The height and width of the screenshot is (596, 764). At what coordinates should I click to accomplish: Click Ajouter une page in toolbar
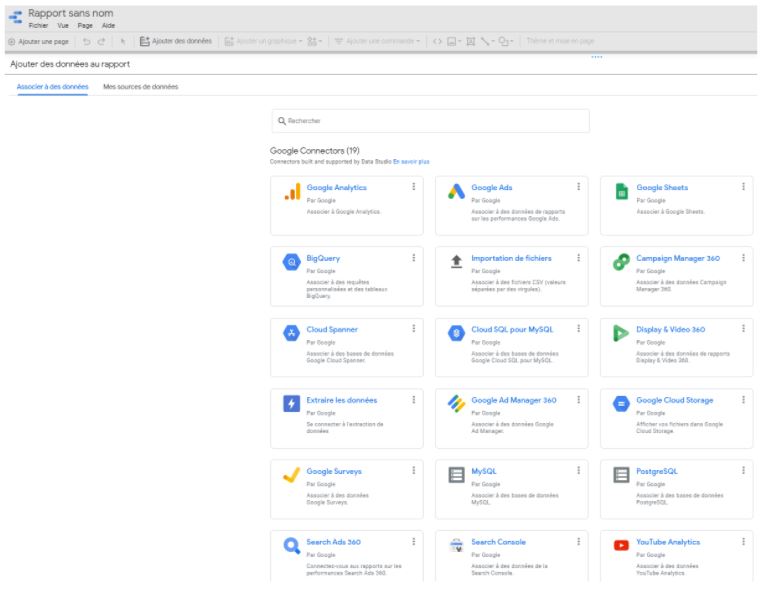[38, 40]
